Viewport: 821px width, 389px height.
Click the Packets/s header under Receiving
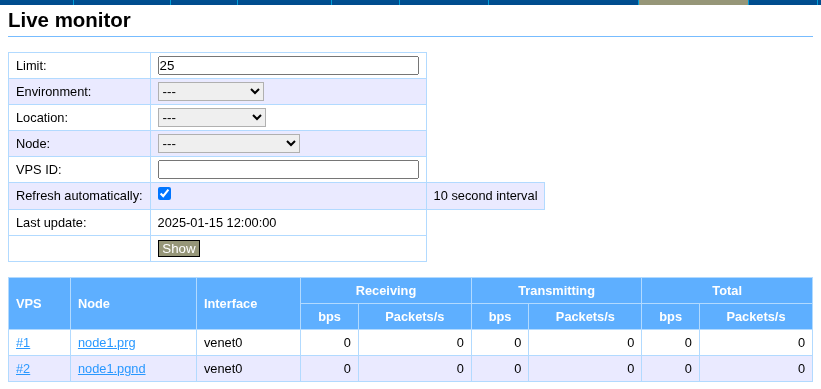pyautogui.click(x=415, y=317)
